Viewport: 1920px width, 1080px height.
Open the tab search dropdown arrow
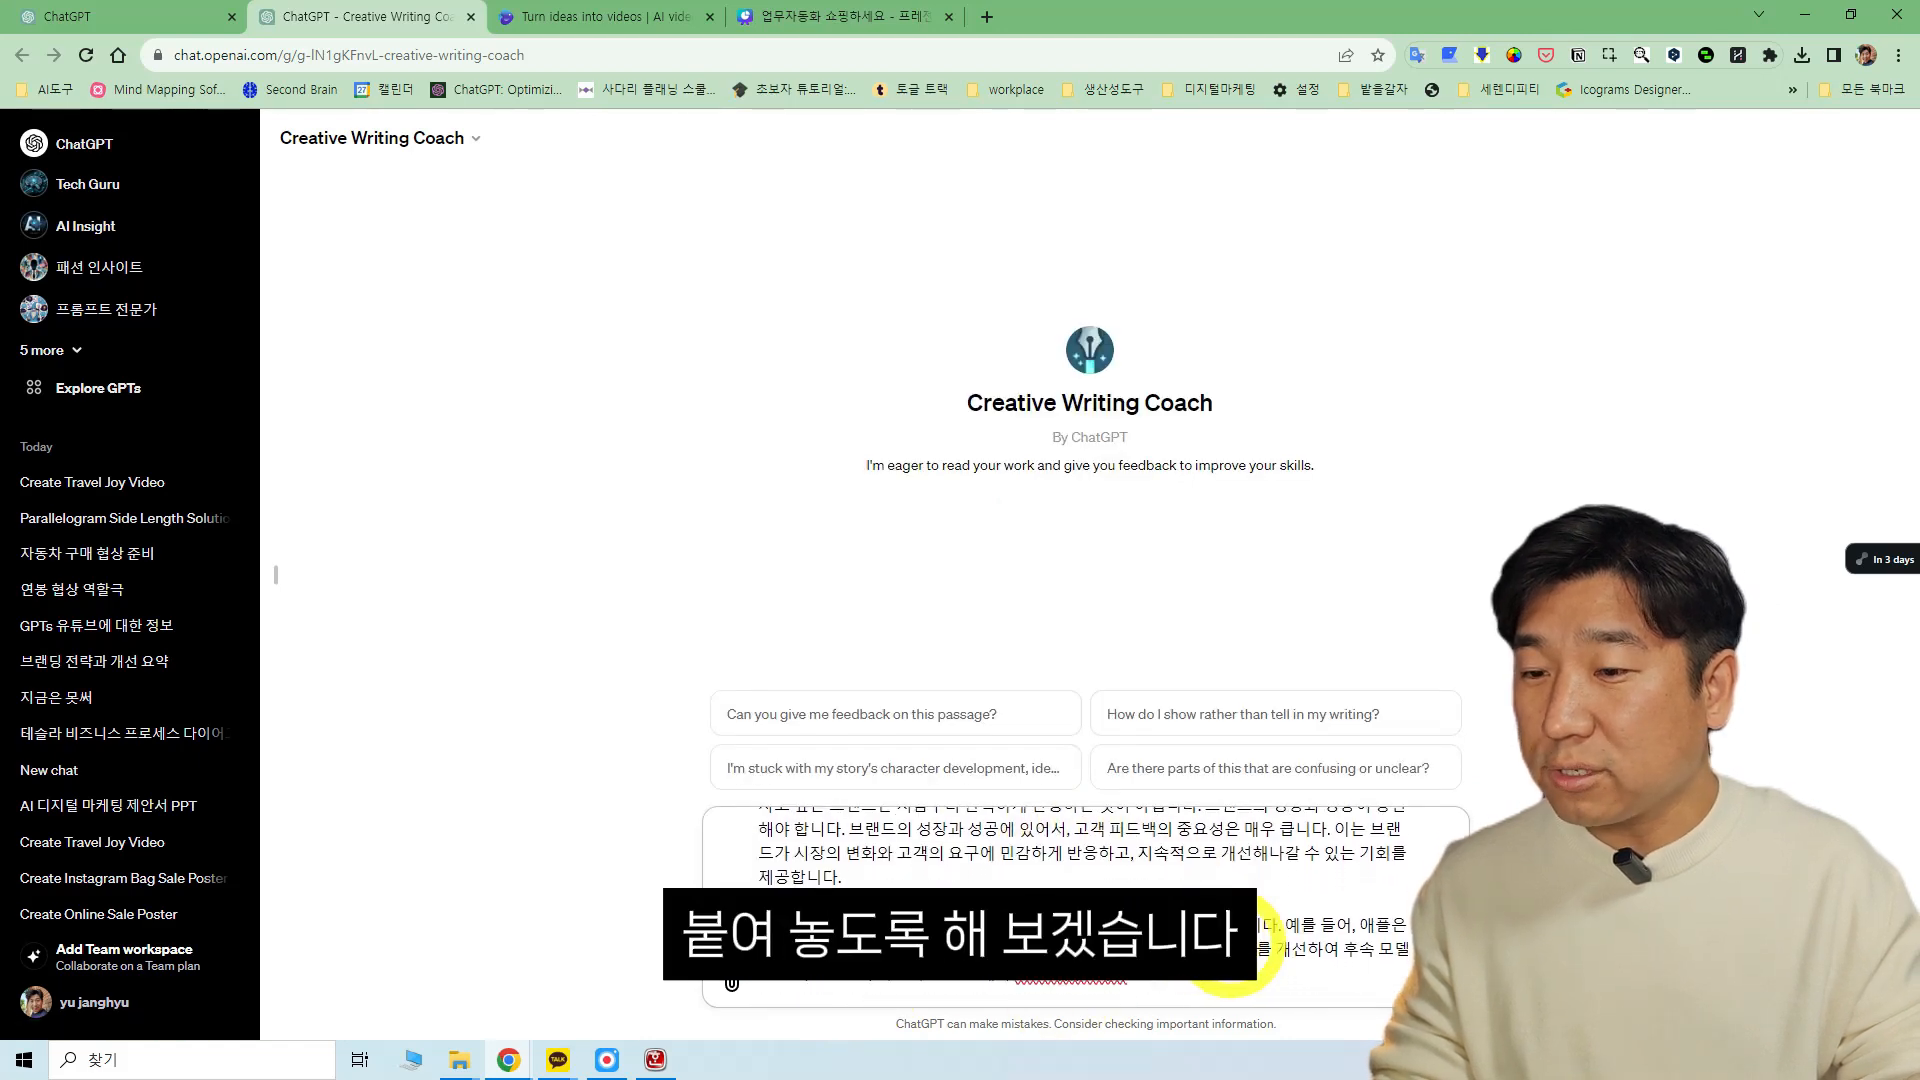click(x=1759, y=15)
